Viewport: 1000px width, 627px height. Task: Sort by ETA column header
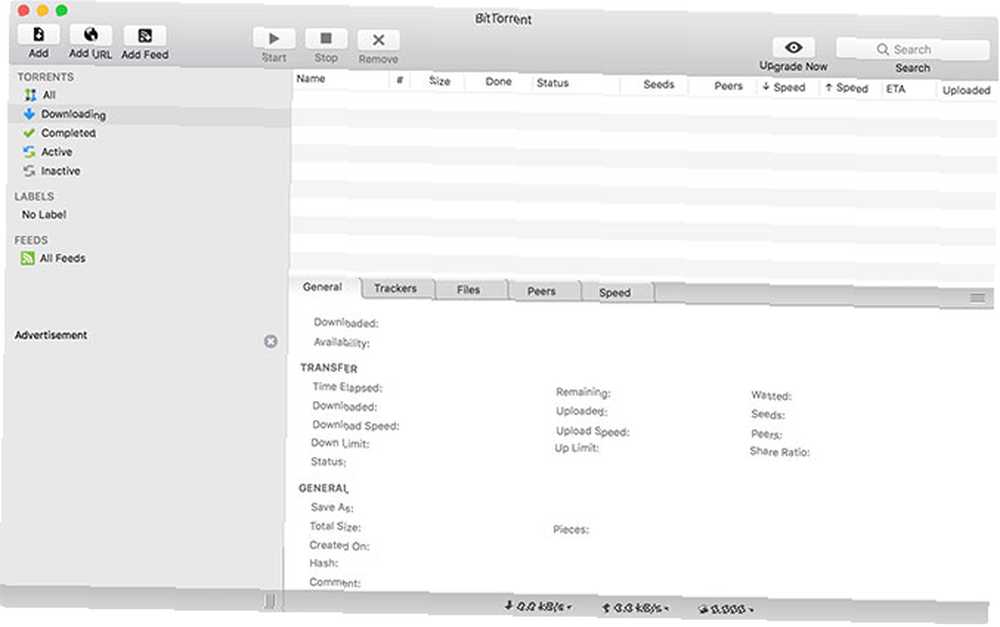895,89
